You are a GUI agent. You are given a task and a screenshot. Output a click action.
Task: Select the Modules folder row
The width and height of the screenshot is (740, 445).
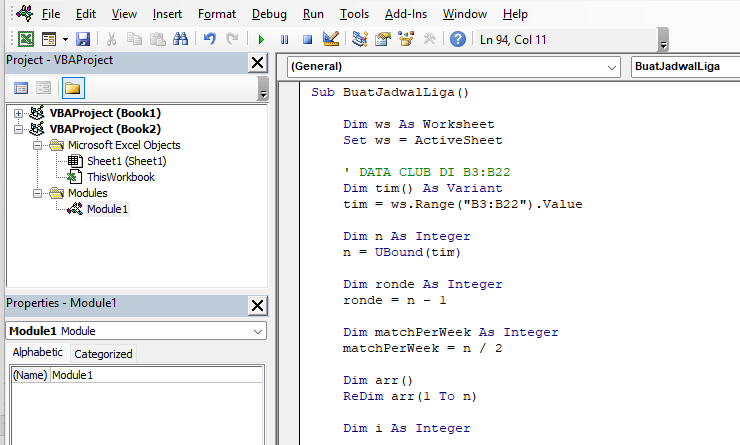pos(87,193)
